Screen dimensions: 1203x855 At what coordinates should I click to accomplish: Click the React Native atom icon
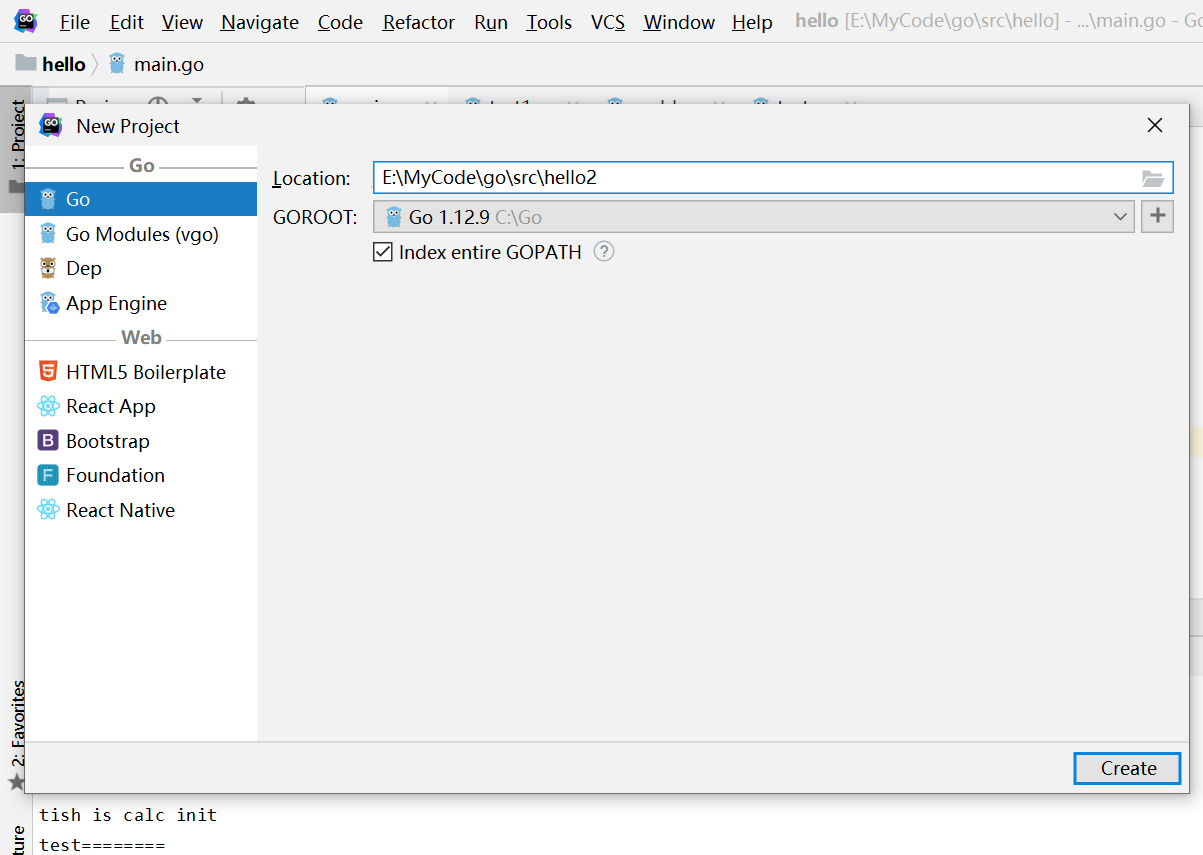48,510
